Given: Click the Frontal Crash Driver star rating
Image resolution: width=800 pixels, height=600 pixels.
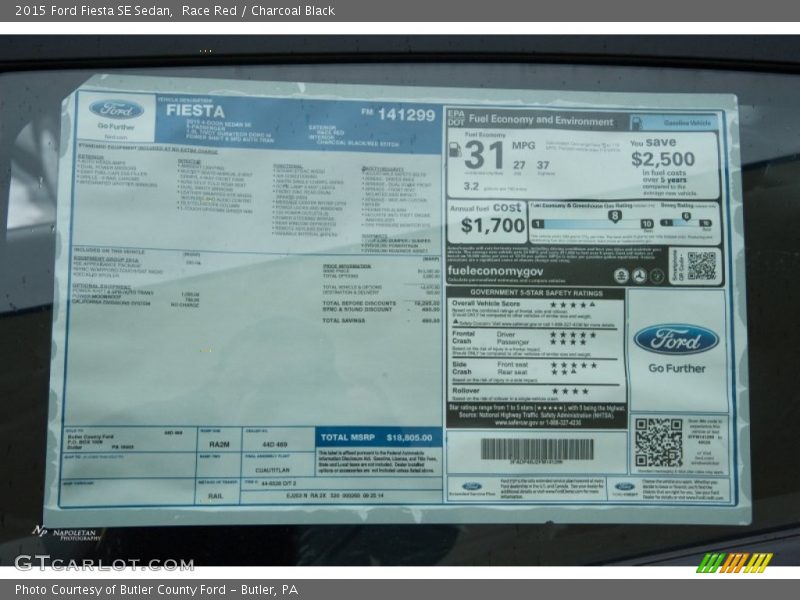Looking at the screenshot, I should coord(573,335).
